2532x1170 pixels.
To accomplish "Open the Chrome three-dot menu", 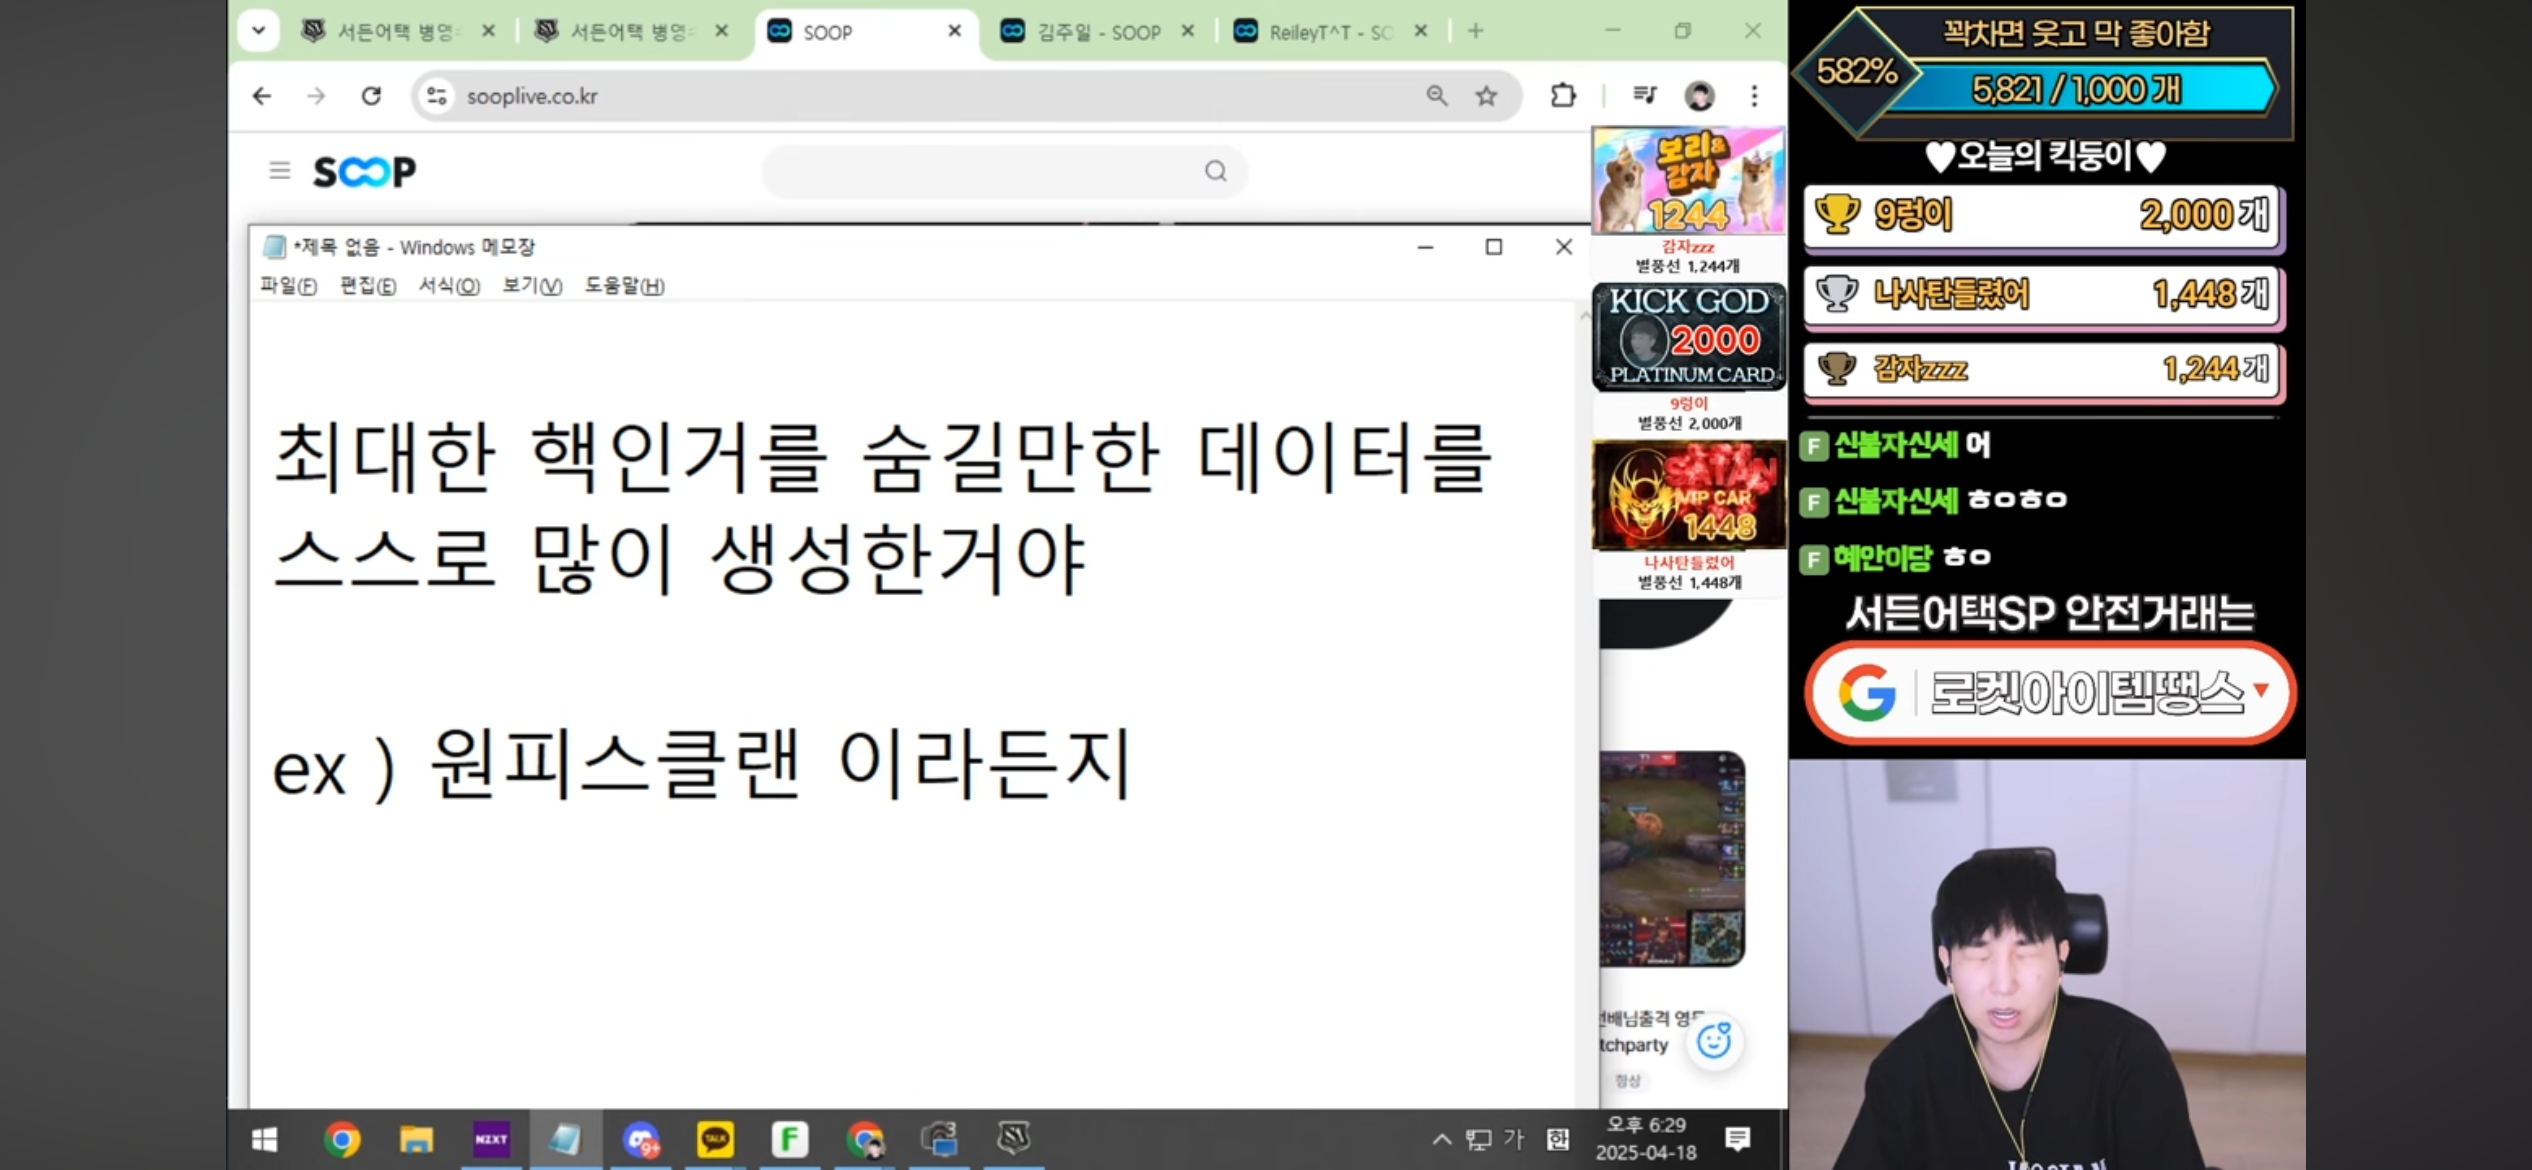I will click(1754, 96).
